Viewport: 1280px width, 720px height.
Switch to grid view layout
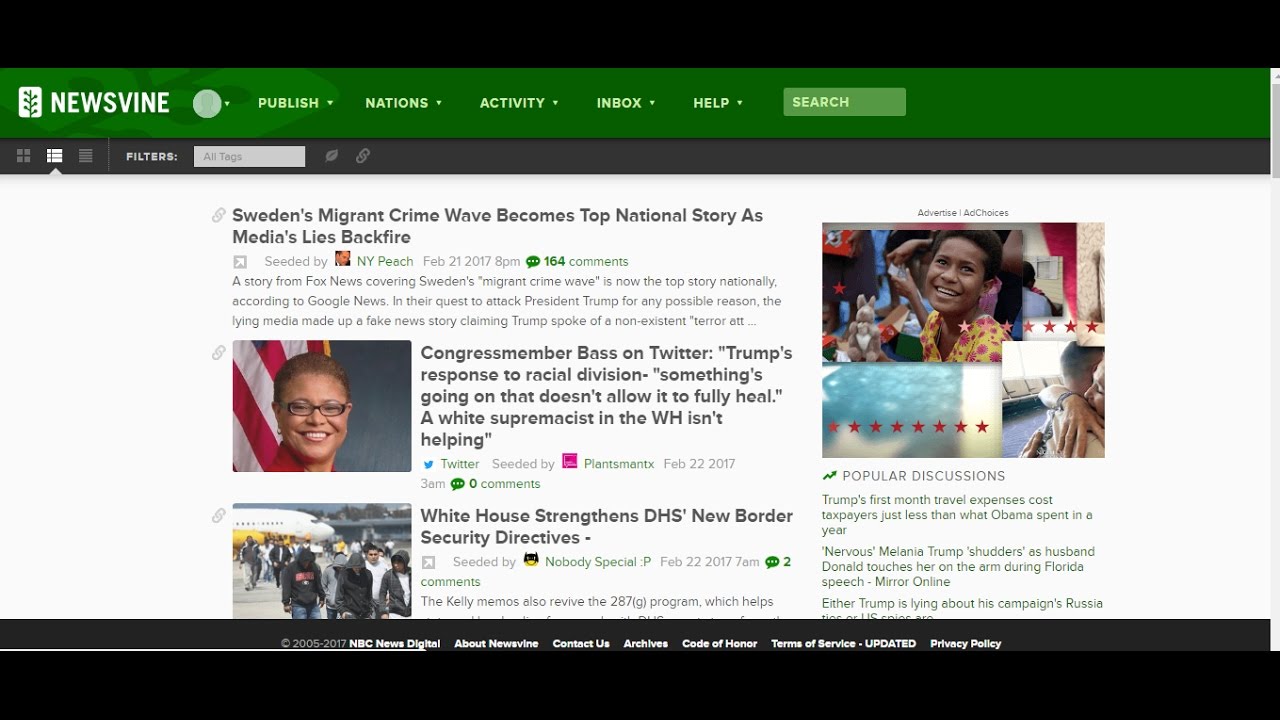pos(24,156)
